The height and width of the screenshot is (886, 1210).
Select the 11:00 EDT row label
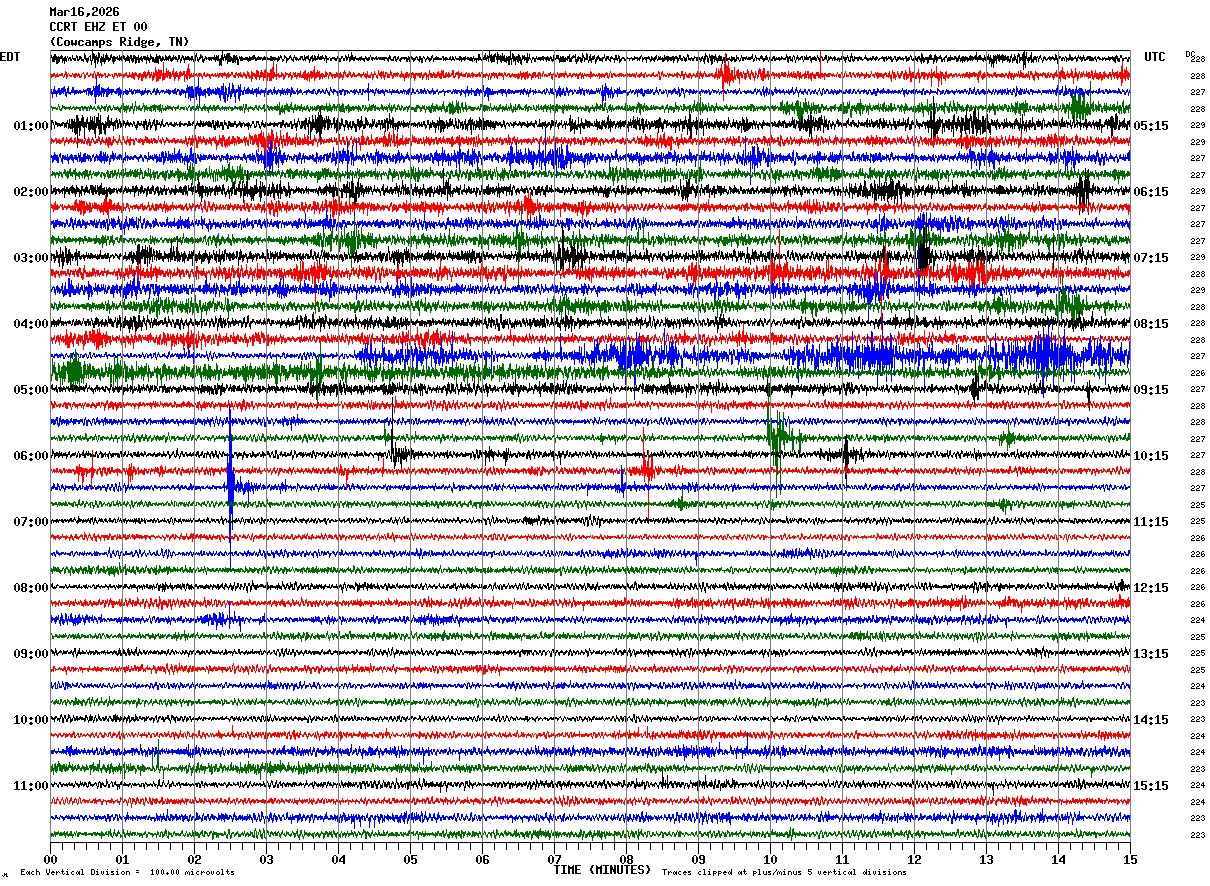31,786
